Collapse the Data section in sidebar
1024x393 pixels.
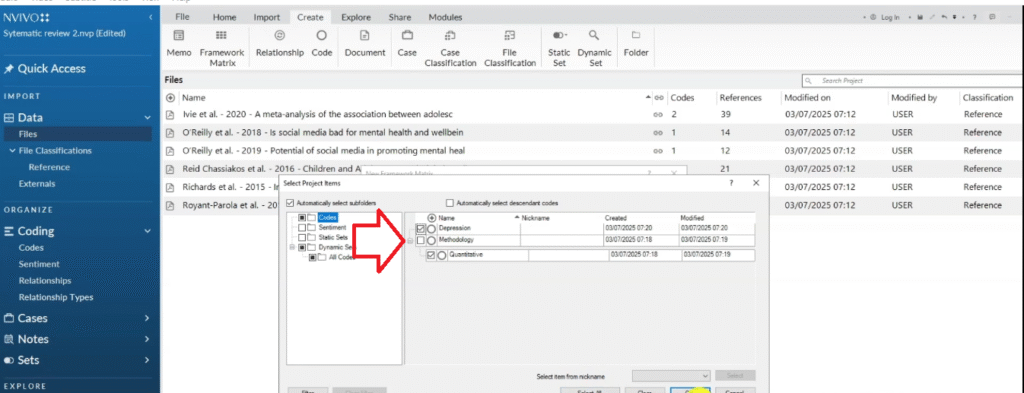[147, 118]
